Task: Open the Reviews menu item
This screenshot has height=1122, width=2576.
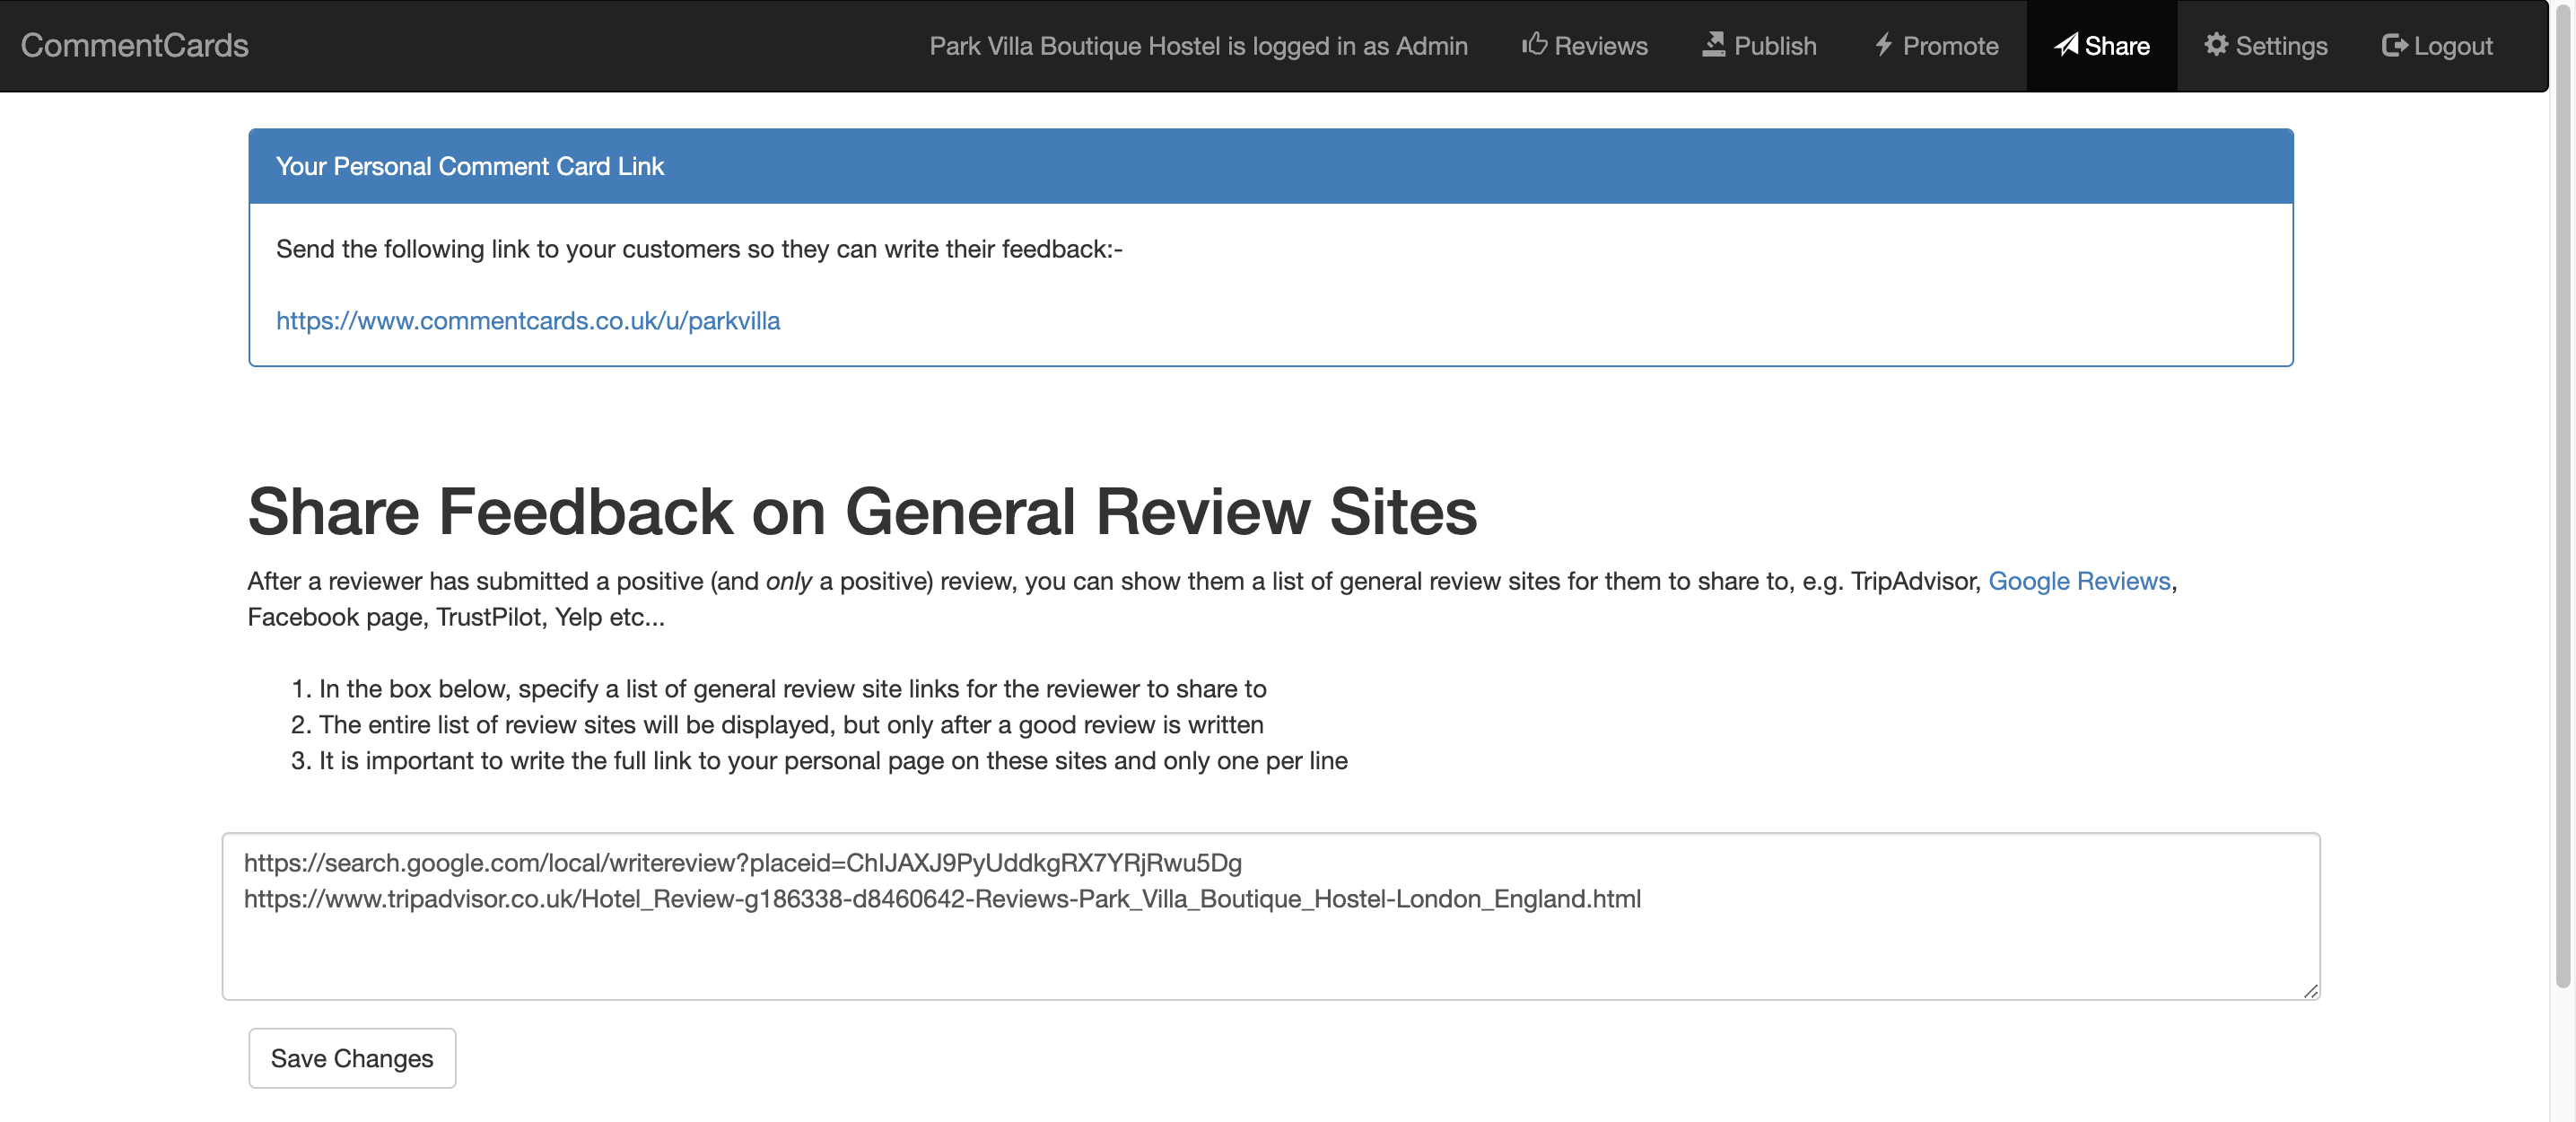Action: coord(1584,45)
